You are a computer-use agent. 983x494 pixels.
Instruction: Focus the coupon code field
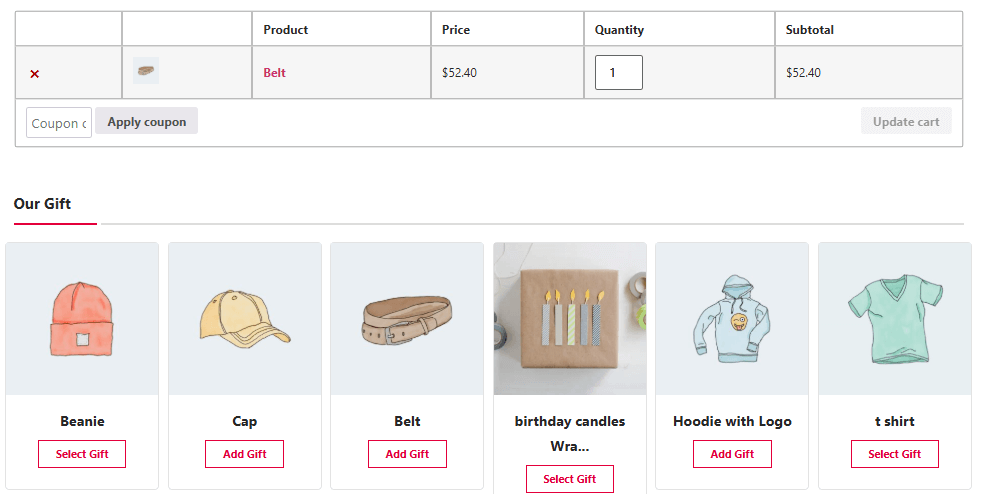coord(59,123)
